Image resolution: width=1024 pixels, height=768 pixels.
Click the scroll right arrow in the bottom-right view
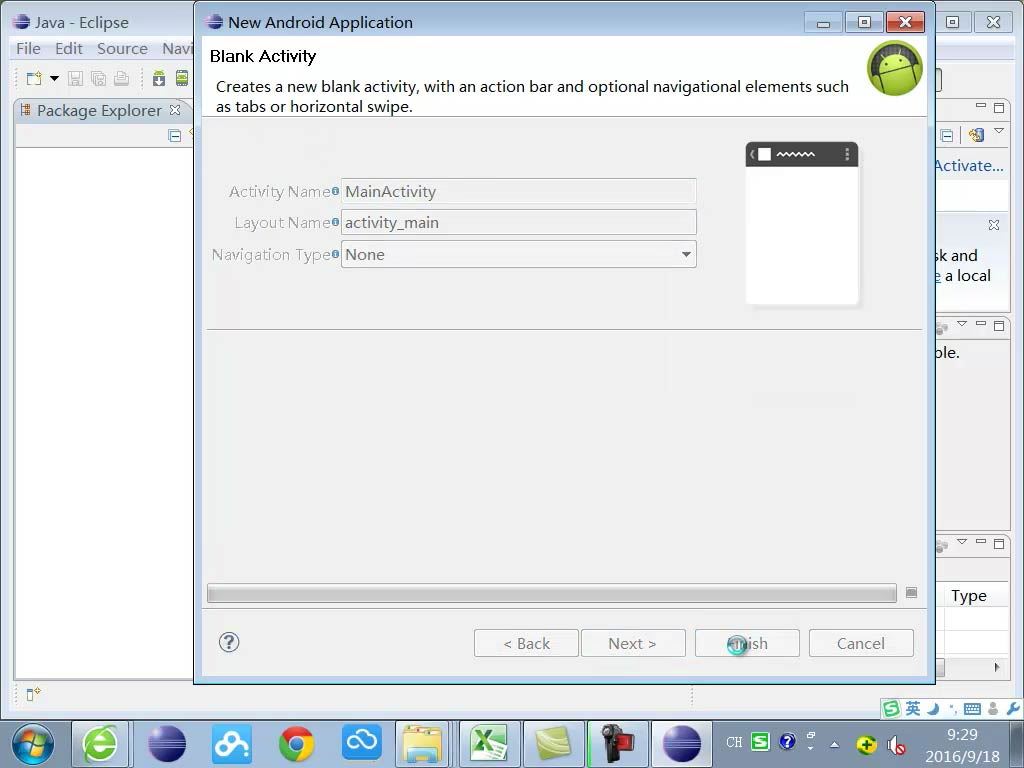[997, 667]
